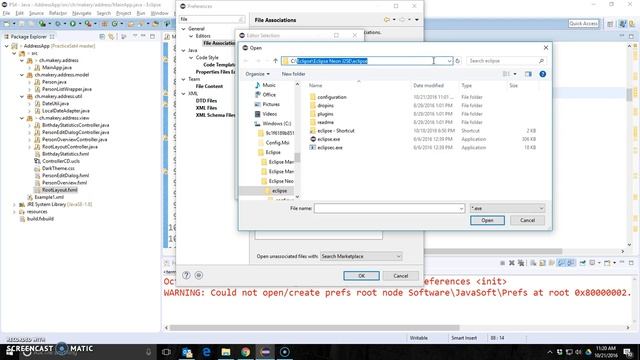
Task: Click the Debug icon in Eclipse toolbar
Action: click(58, 24)
